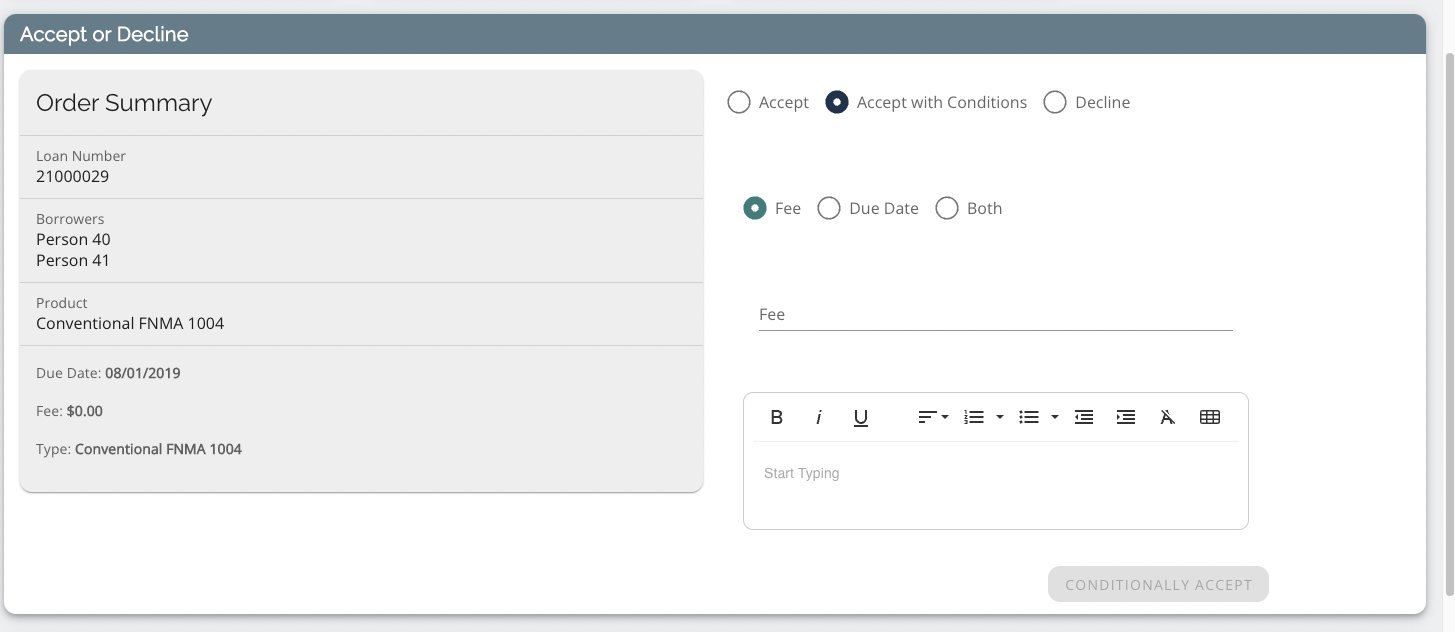1455x632 pixels.
Task: Decrease indent using outdent icon
Action: (1084, 418)
